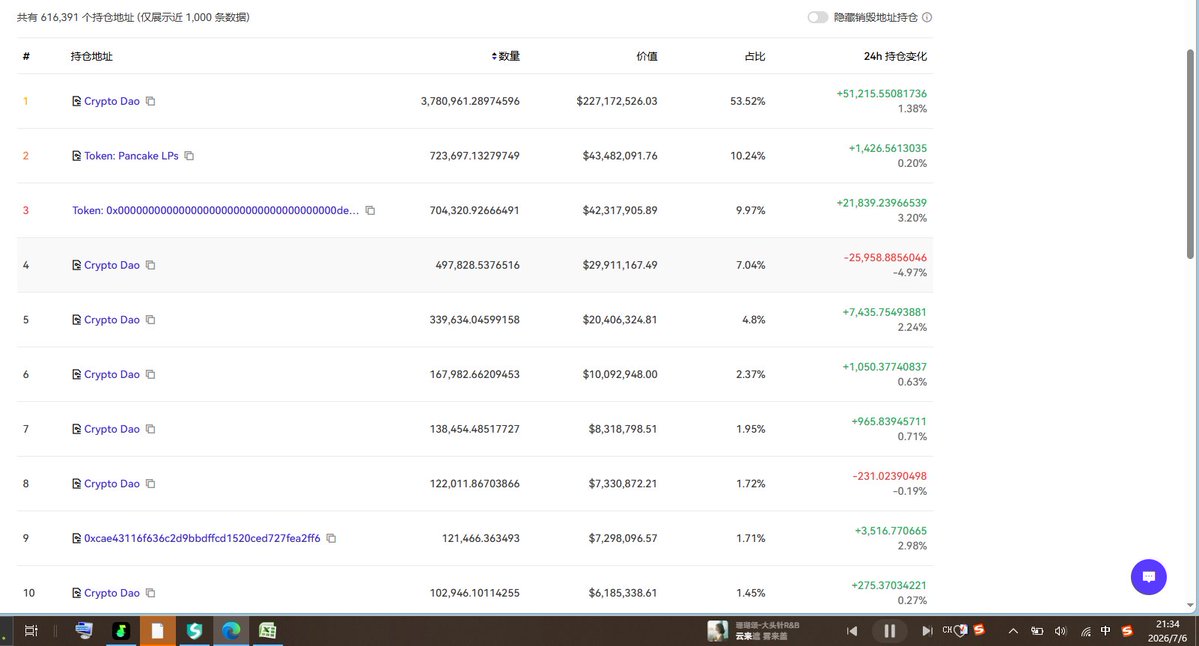This screenshot has width=1199, height=646.
Task: Click the page vertical scrollbar thumb
Action: tap(1190, 153)
